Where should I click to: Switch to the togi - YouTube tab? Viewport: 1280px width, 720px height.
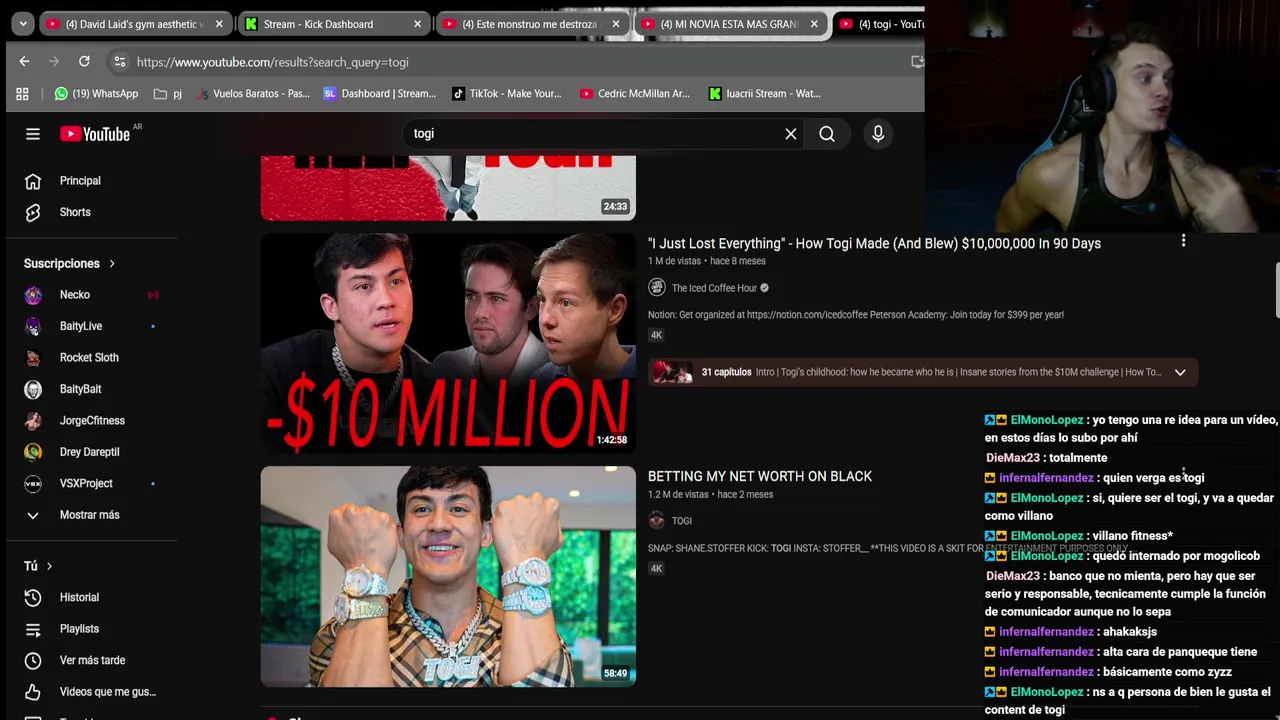click(x=879, y=24)
